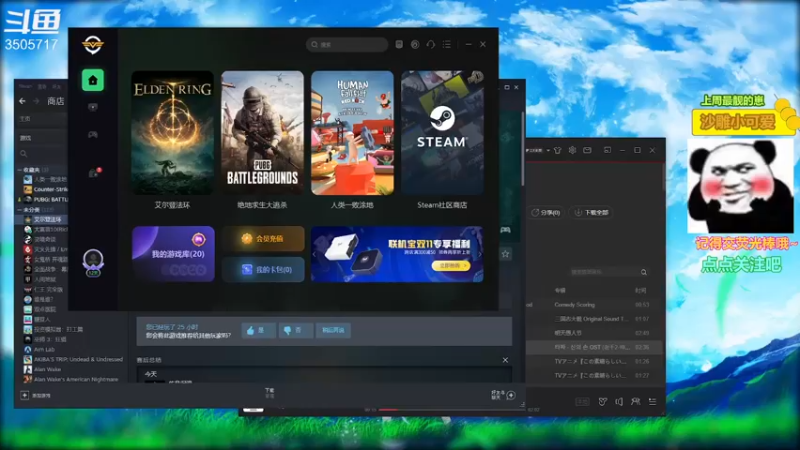Click the 联机宝 promotional banner

tap(397, 254)
